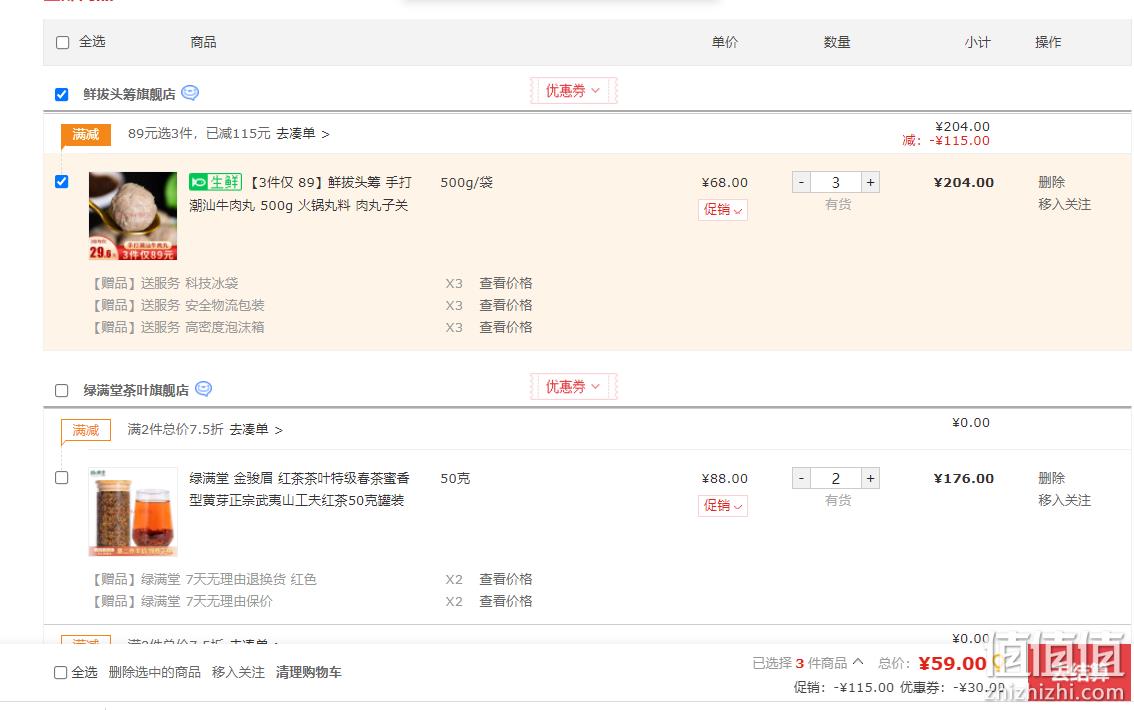Screen dimensions: 1134x710
Task: Uncheck the 鲜拔头筹旗舰店 store checkbox
Action: pos(61,95)
